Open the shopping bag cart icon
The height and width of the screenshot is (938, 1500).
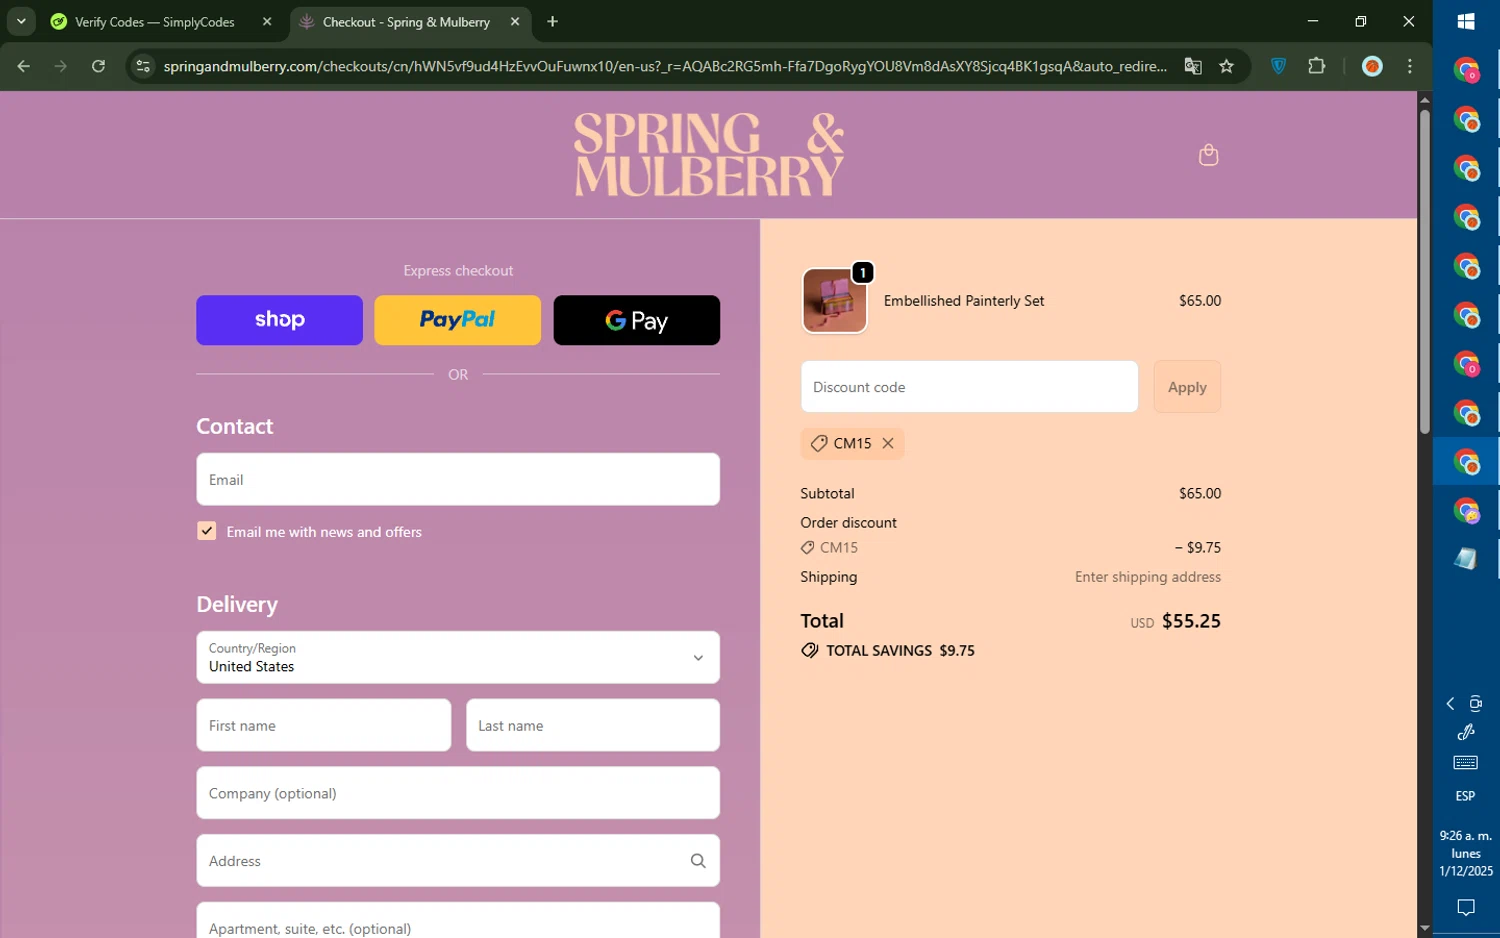pos(1208,155)
